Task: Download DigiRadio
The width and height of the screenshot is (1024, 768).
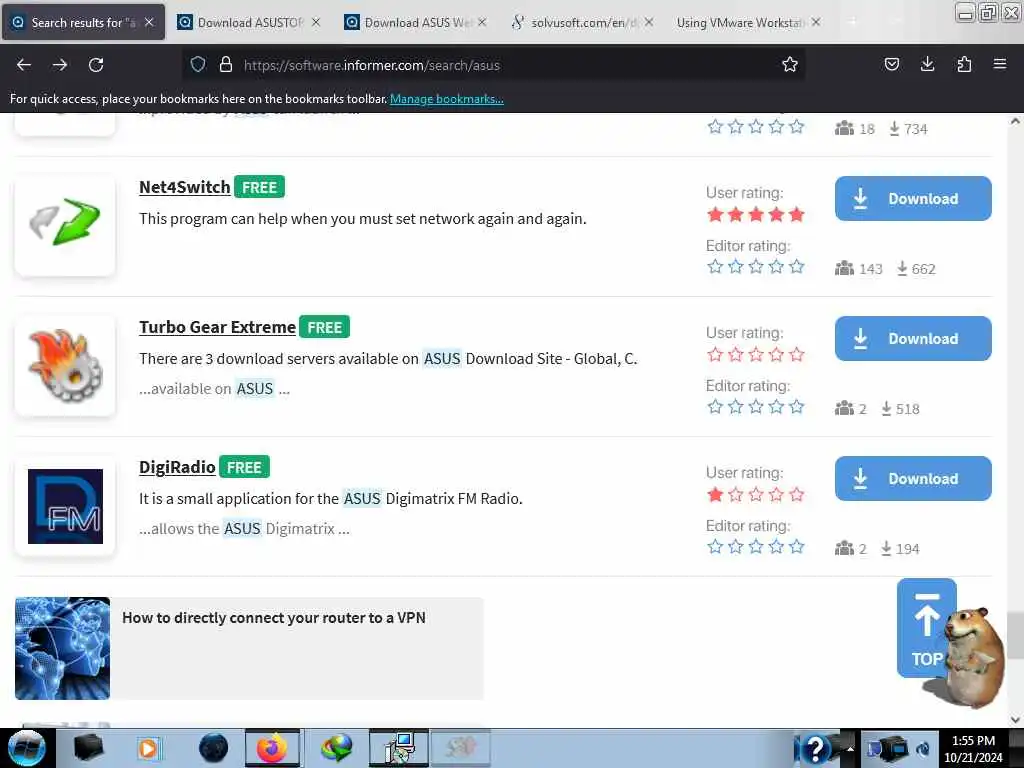Action: 913,479
